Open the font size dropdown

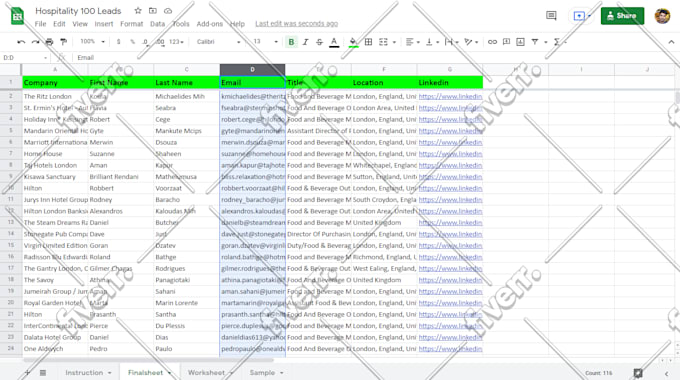tap(265, 42)
